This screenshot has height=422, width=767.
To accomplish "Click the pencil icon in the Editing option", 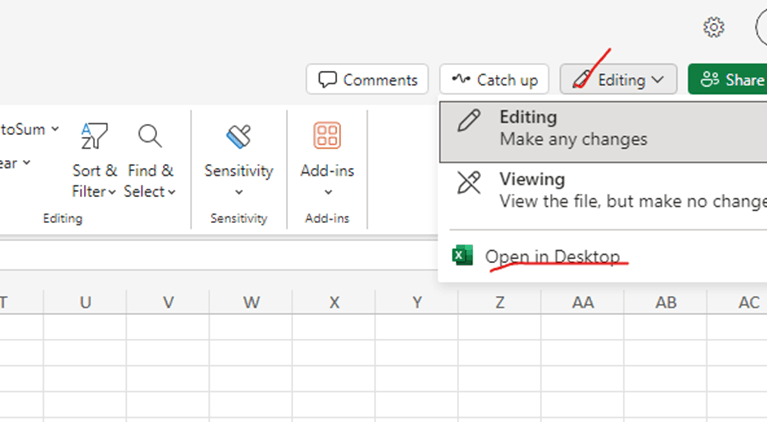I will tap(469, 120).
